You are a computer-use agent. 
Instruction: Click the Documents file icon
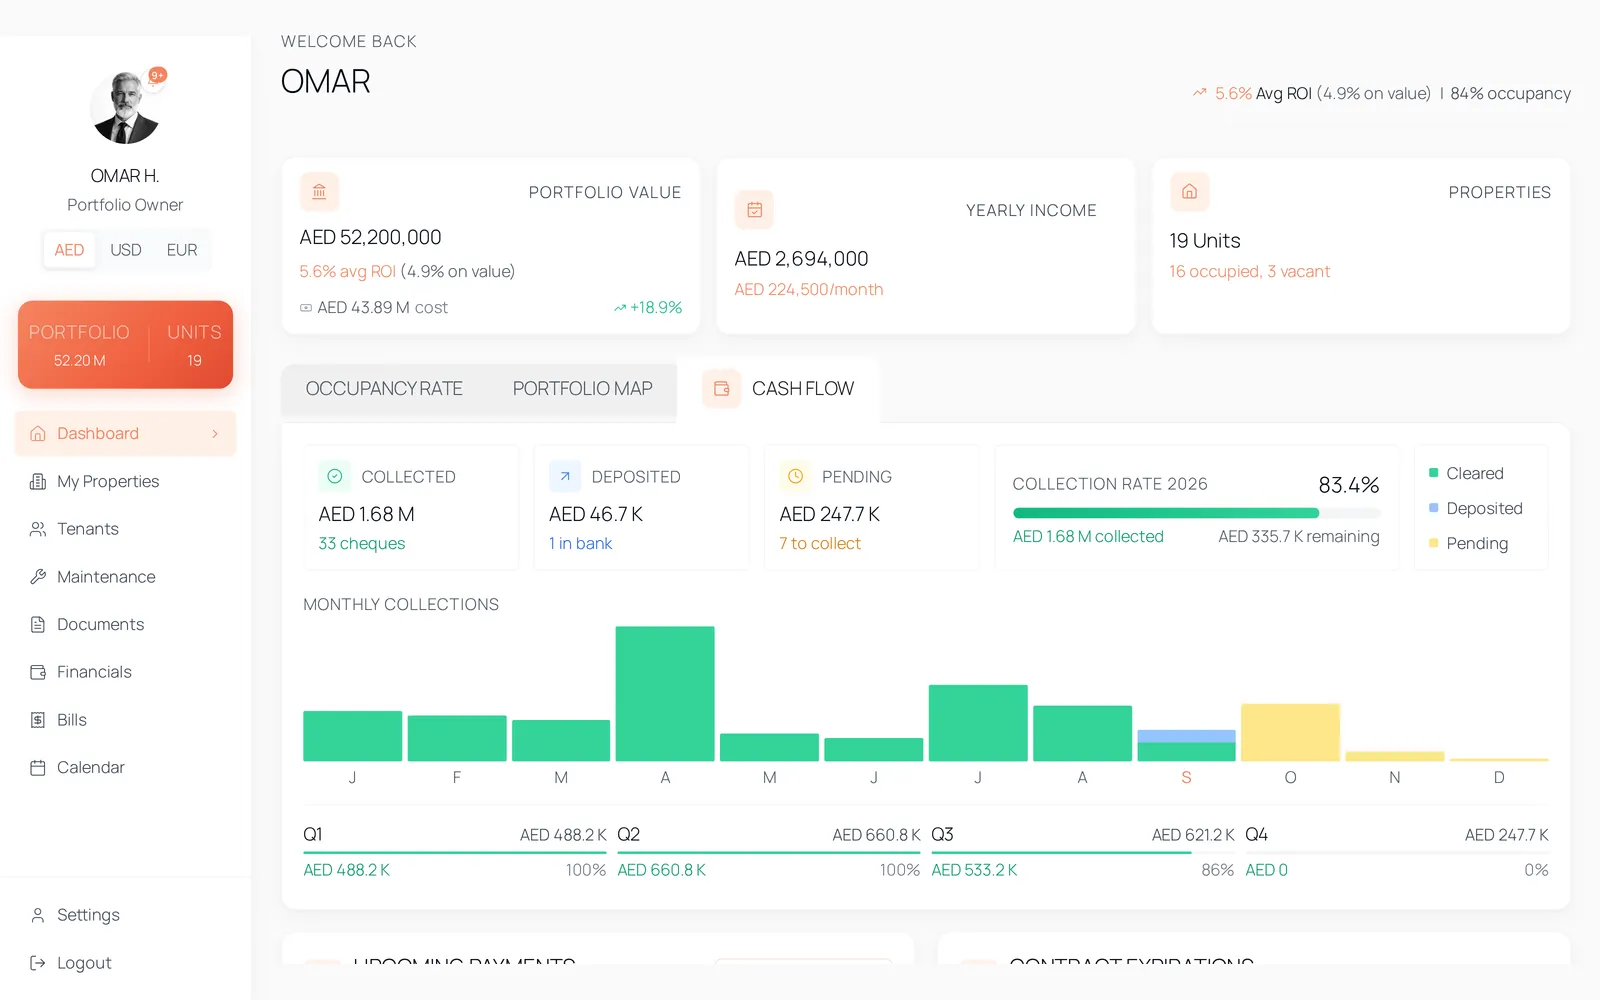coord(38,624)
